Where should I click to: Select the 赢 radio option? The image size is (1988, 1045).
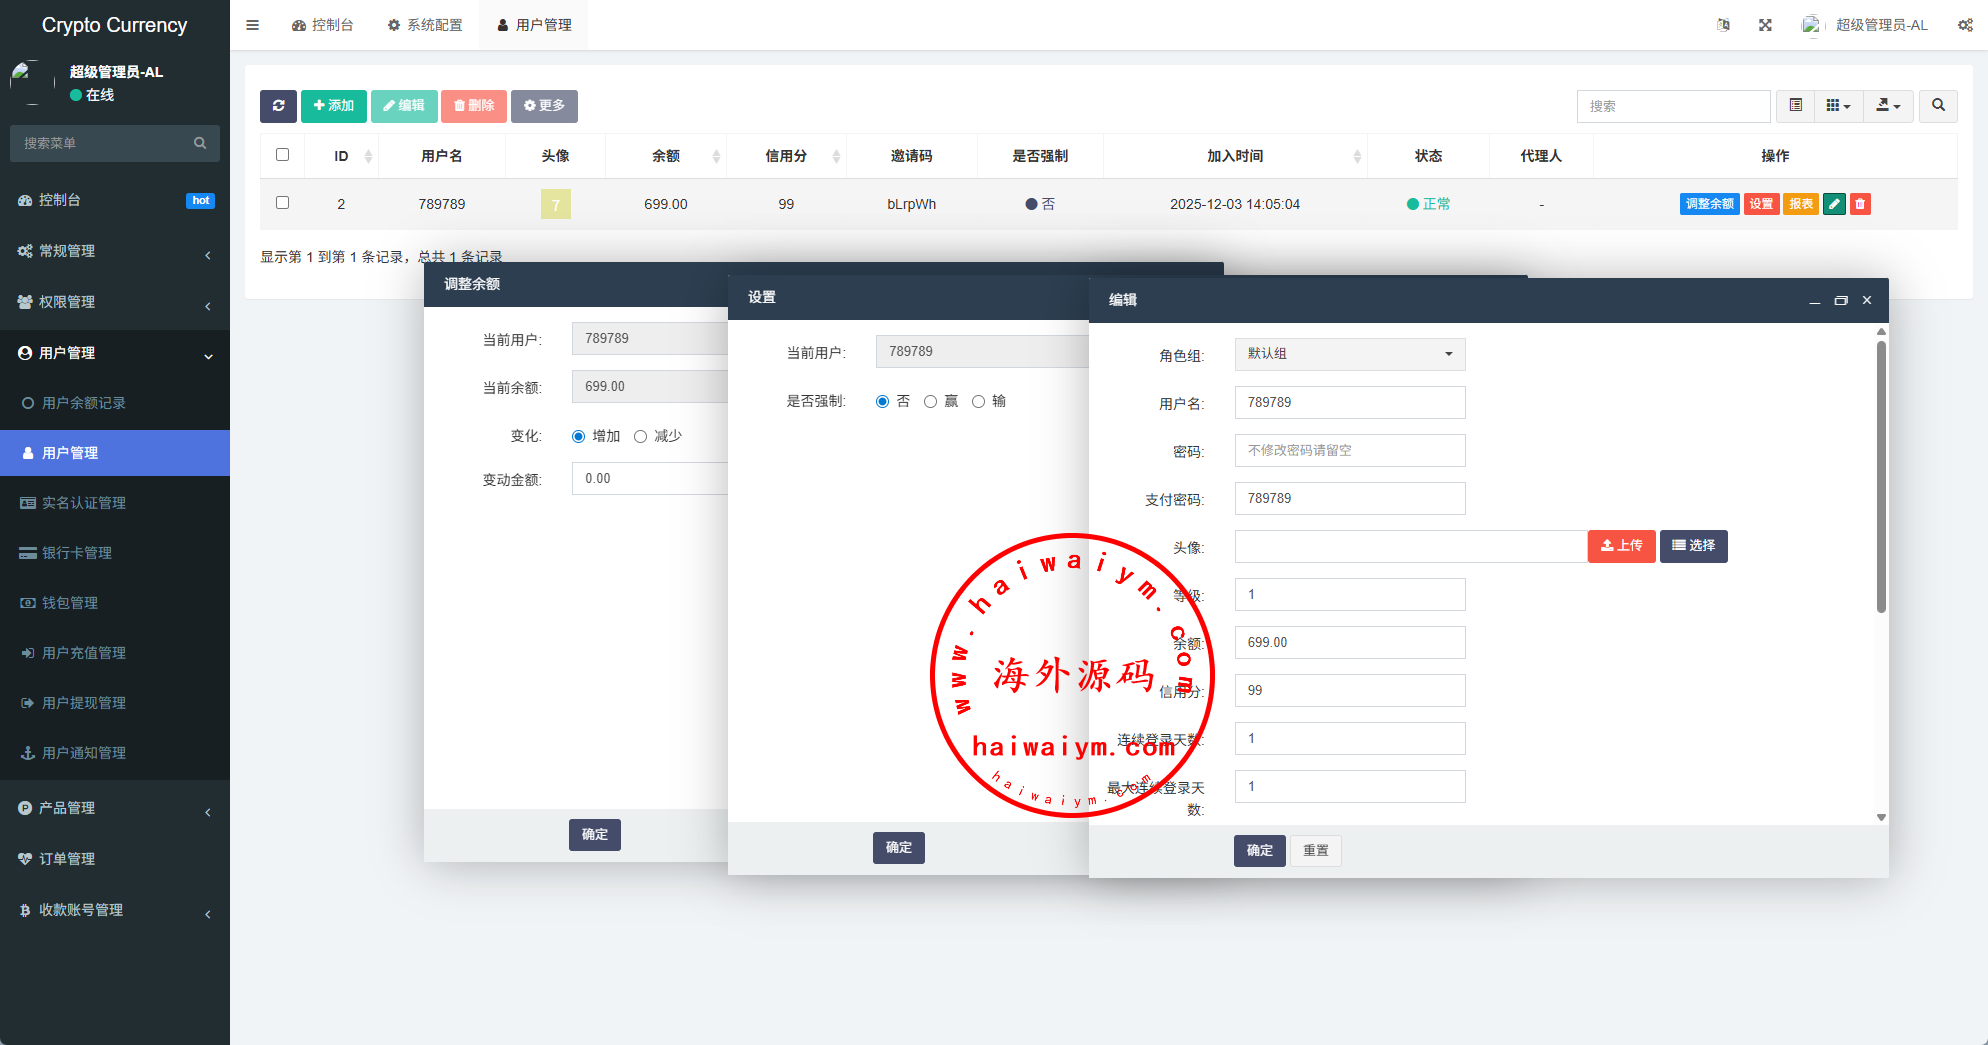[x=931, y=401]
